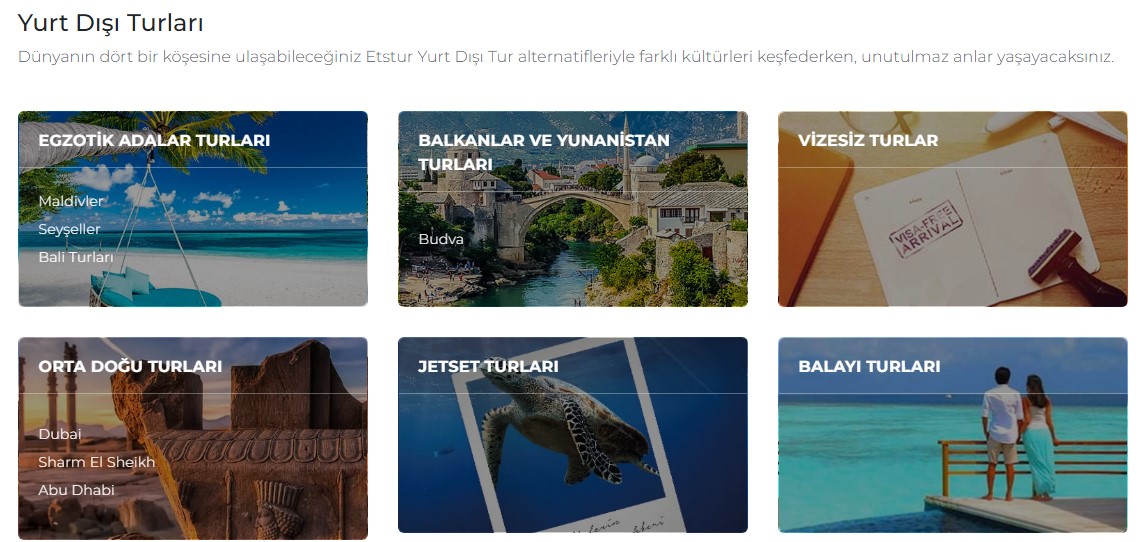This screenshot has width=1145, height=542.
Task: Open the Jetset Turları heading
Action: 489,366
